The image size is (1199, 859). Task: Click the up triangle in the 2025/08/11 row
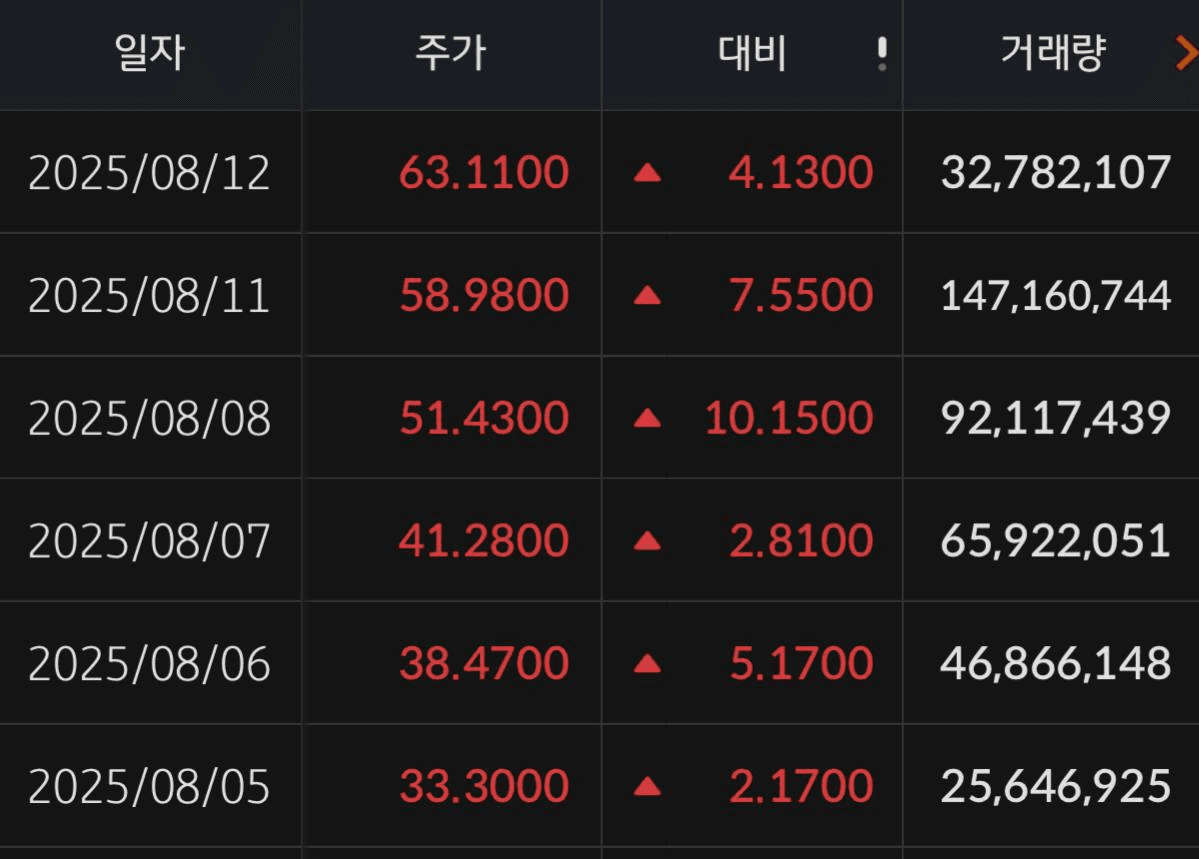pos(647,295)
